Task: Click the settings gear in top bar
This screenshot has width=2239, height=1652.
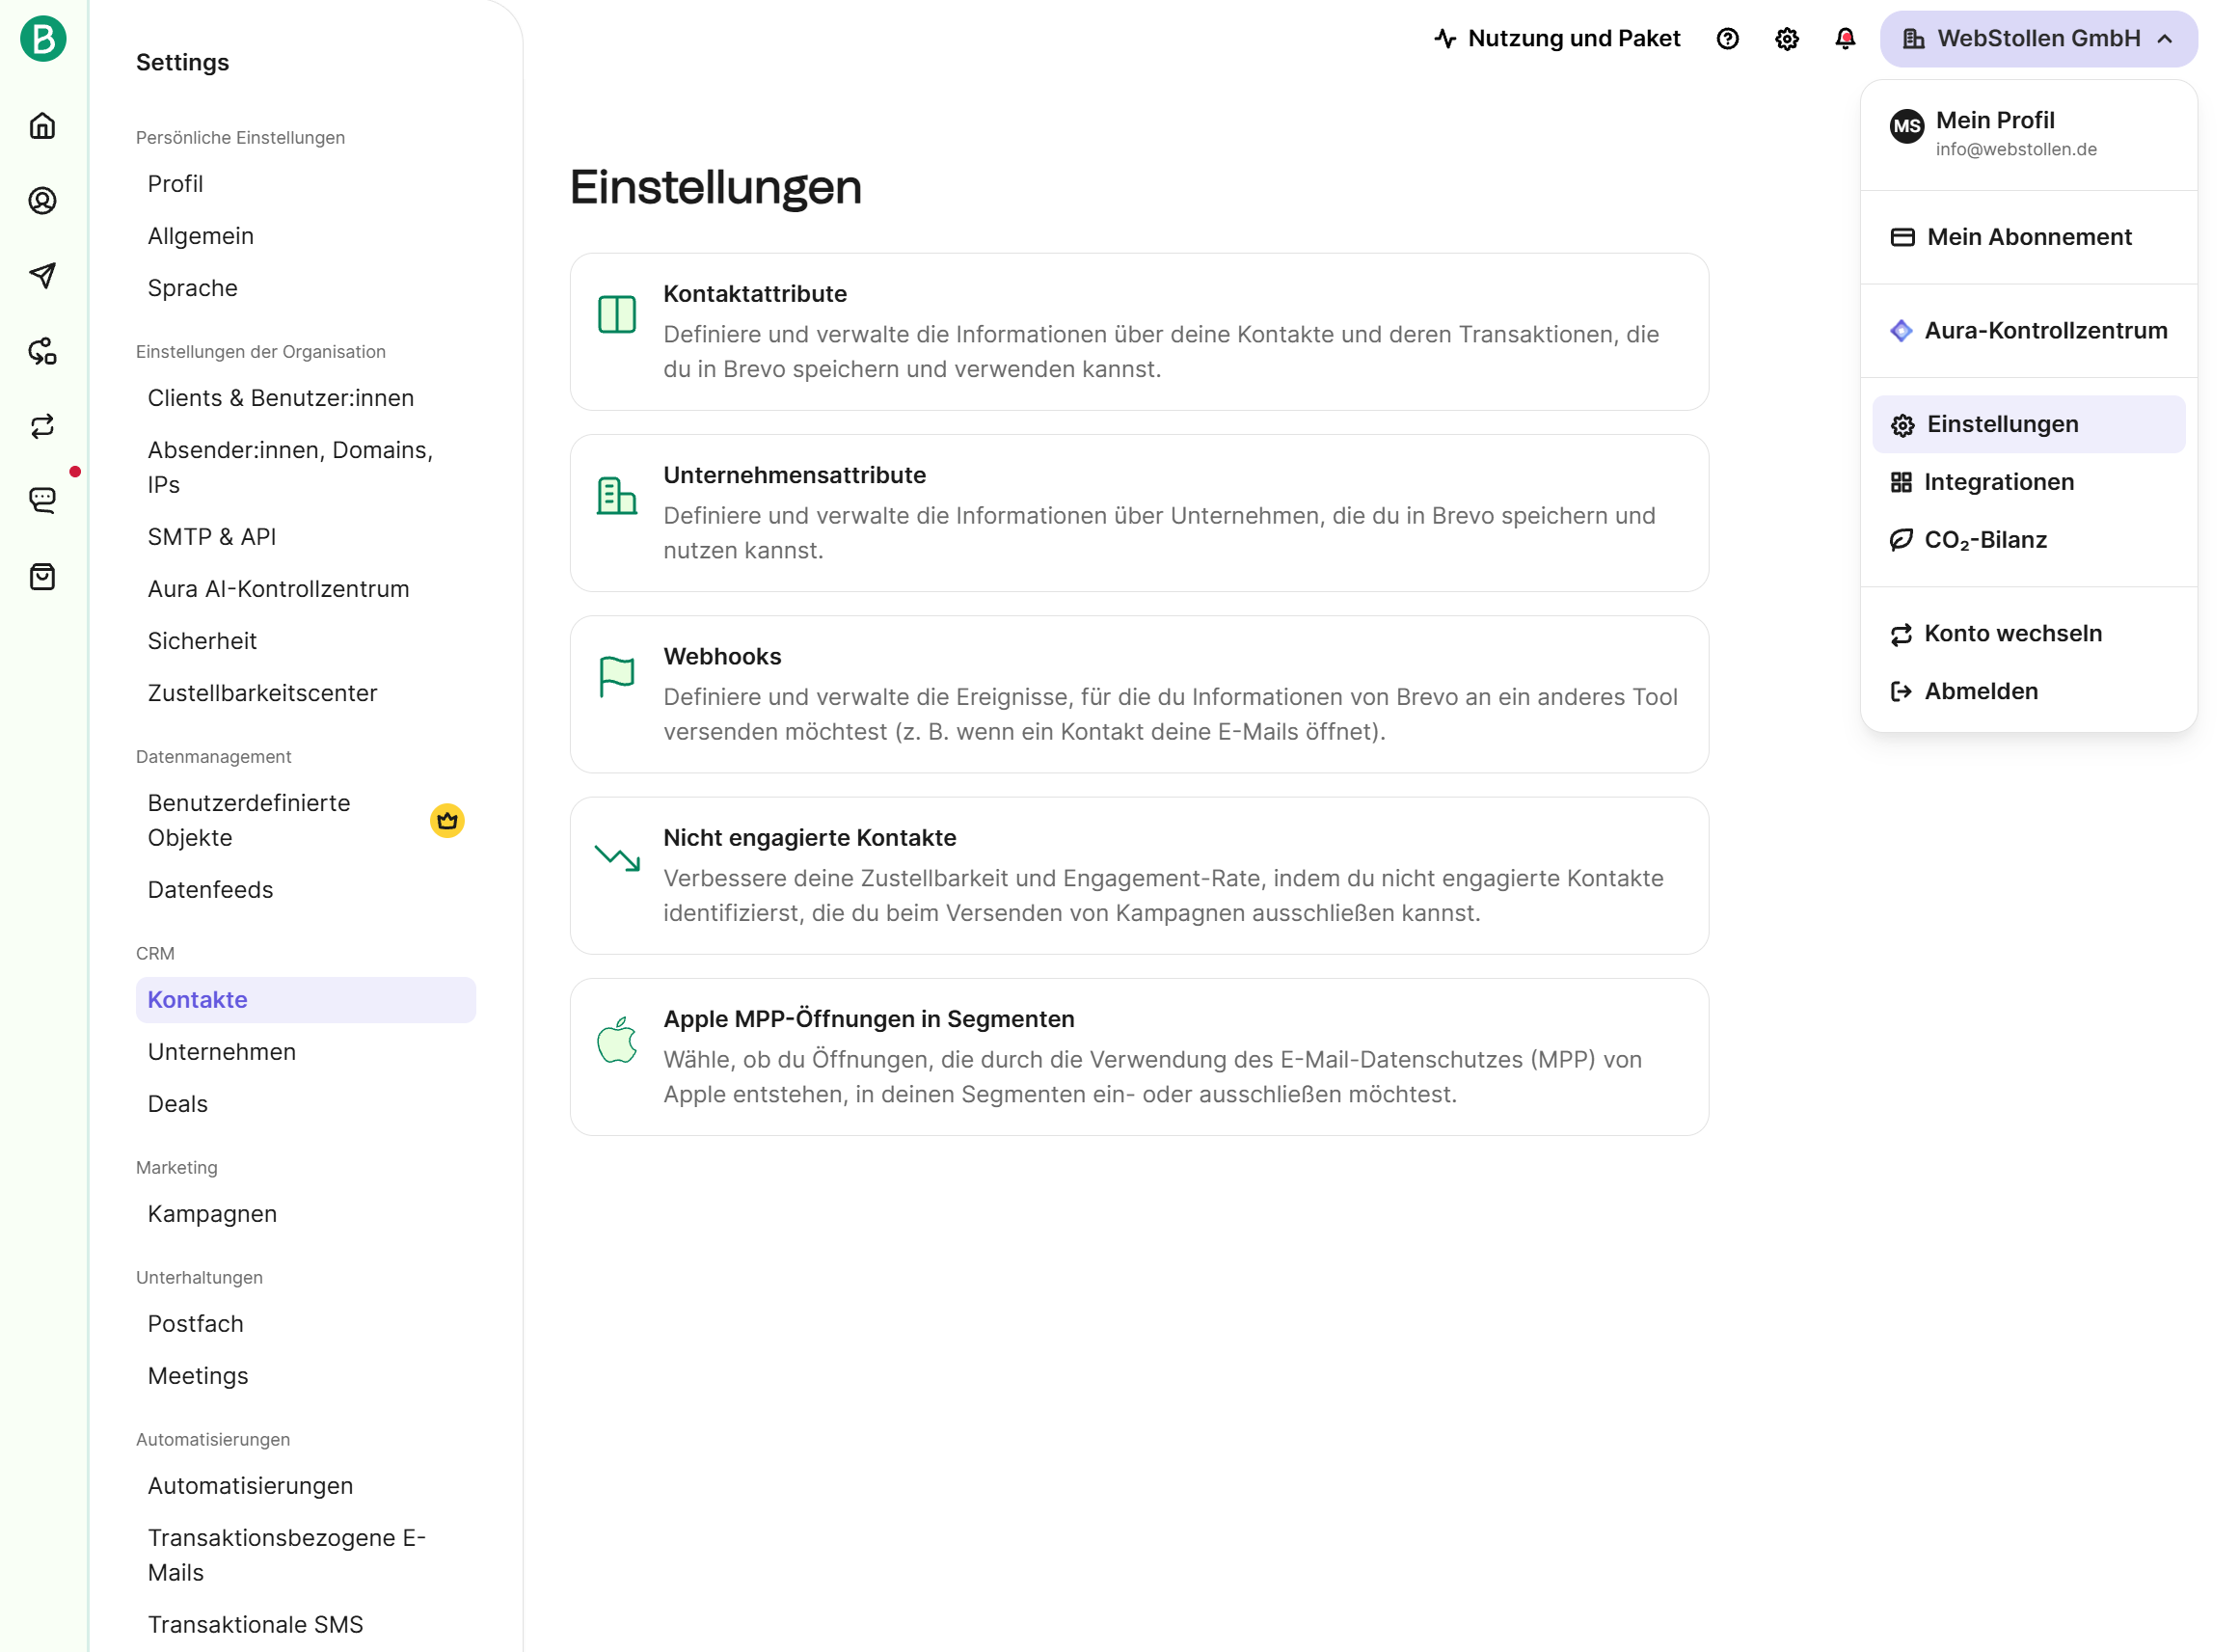Action: click(x=1786, y=39)
